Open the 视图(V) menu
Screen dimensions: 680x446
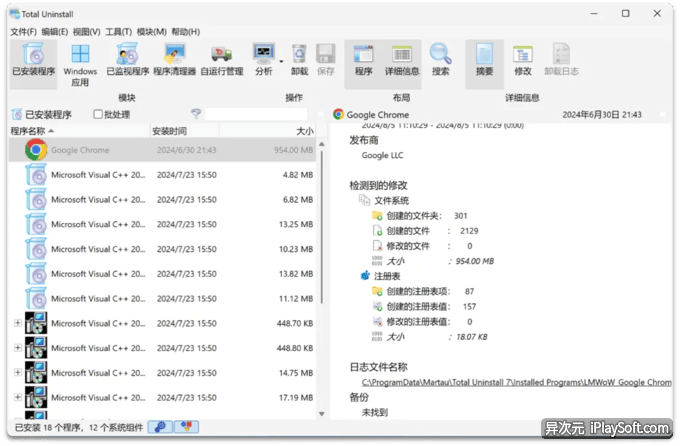(x=86, y=32)
